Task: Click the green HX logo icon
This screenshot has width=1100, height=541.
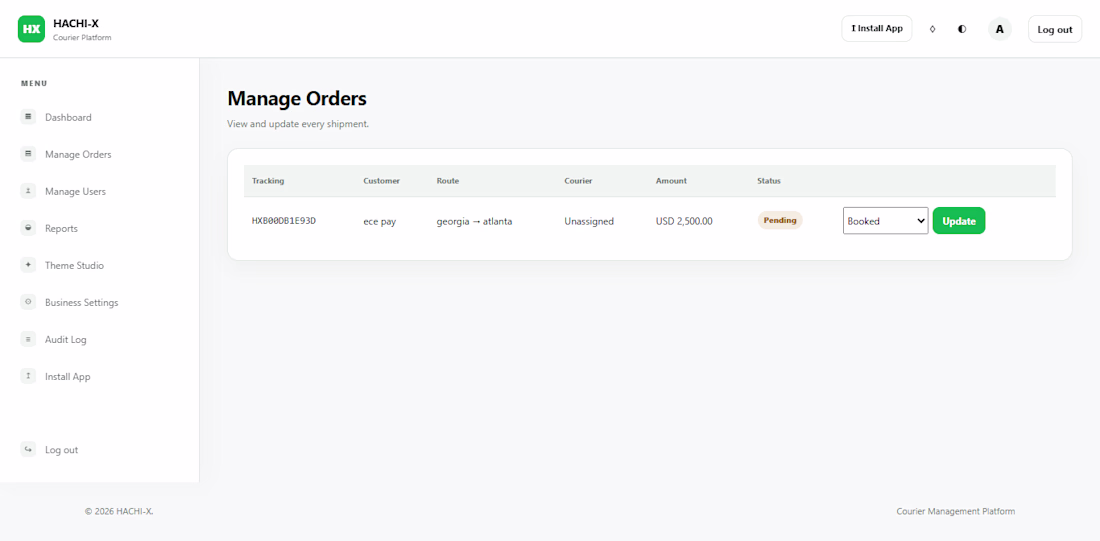Action: pos(31,29)
